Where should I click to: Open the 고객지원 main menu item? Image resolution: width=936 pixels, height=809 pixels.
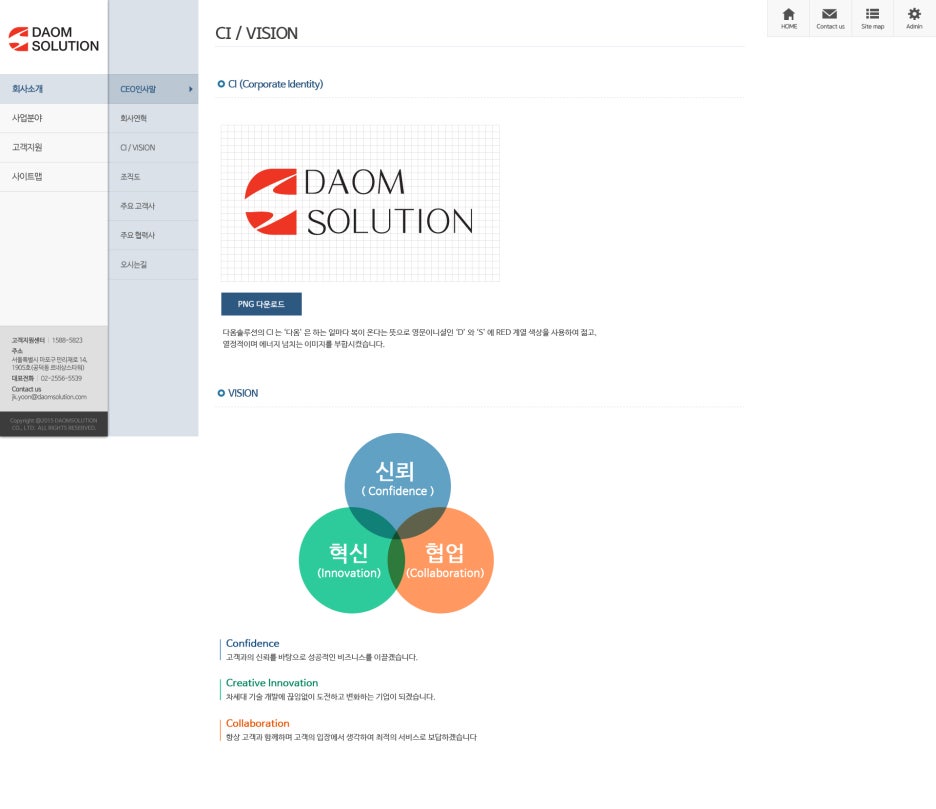(x=54, y=147)
